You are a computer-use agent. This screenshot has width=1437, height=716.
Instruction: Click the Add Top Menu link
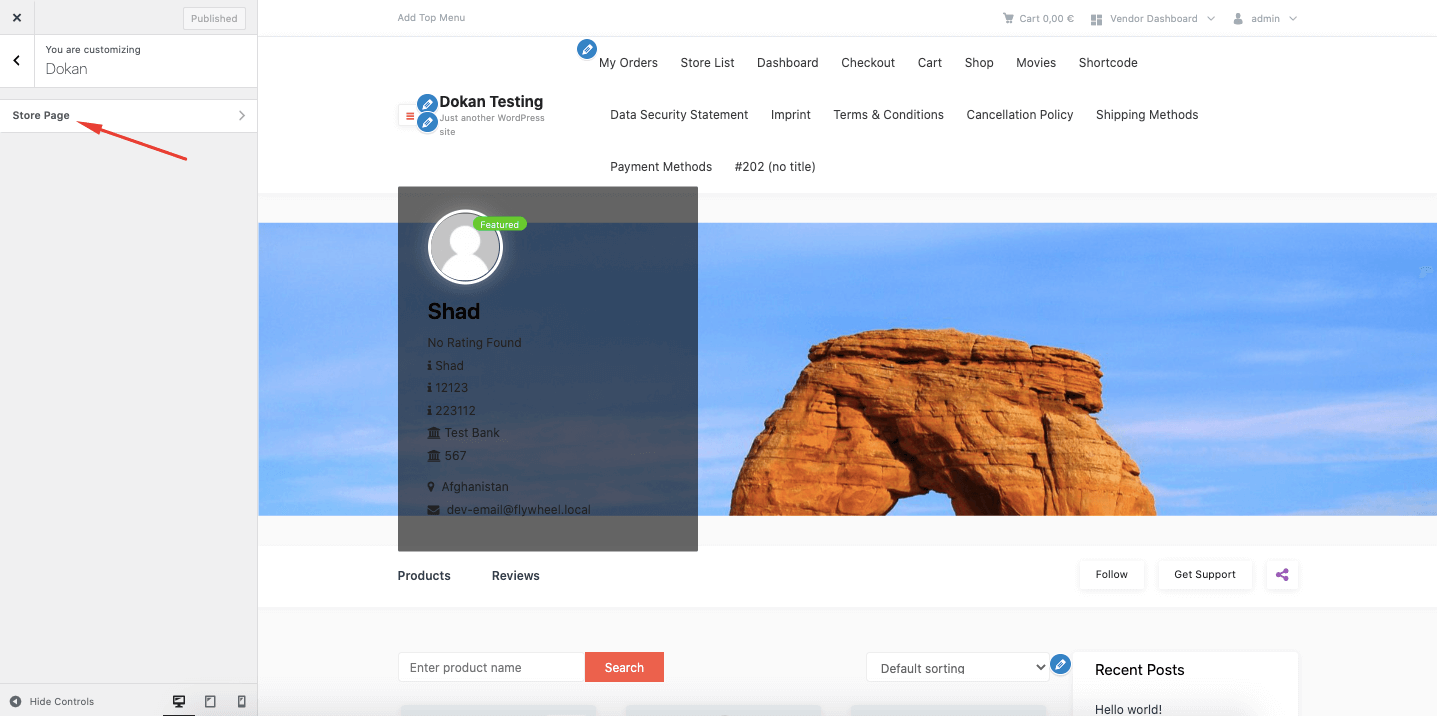point(431,18)
